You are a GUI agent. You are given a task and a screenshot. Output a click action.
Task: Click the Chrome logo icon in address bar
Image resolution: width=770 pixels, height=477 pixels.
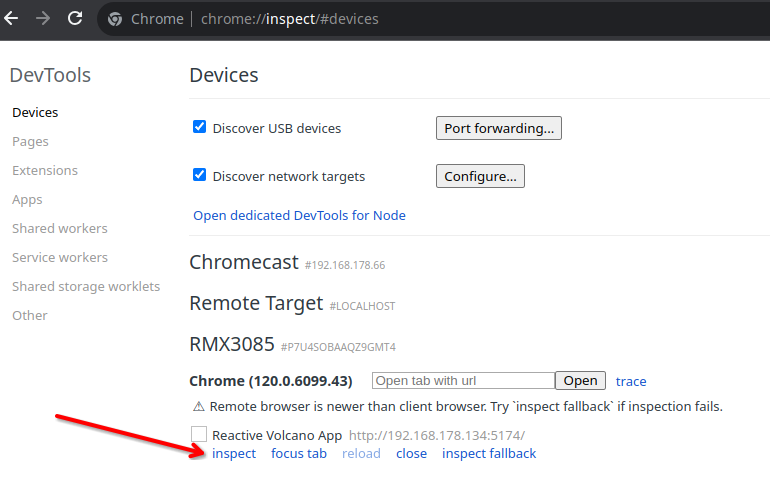(x=115, y=19)
